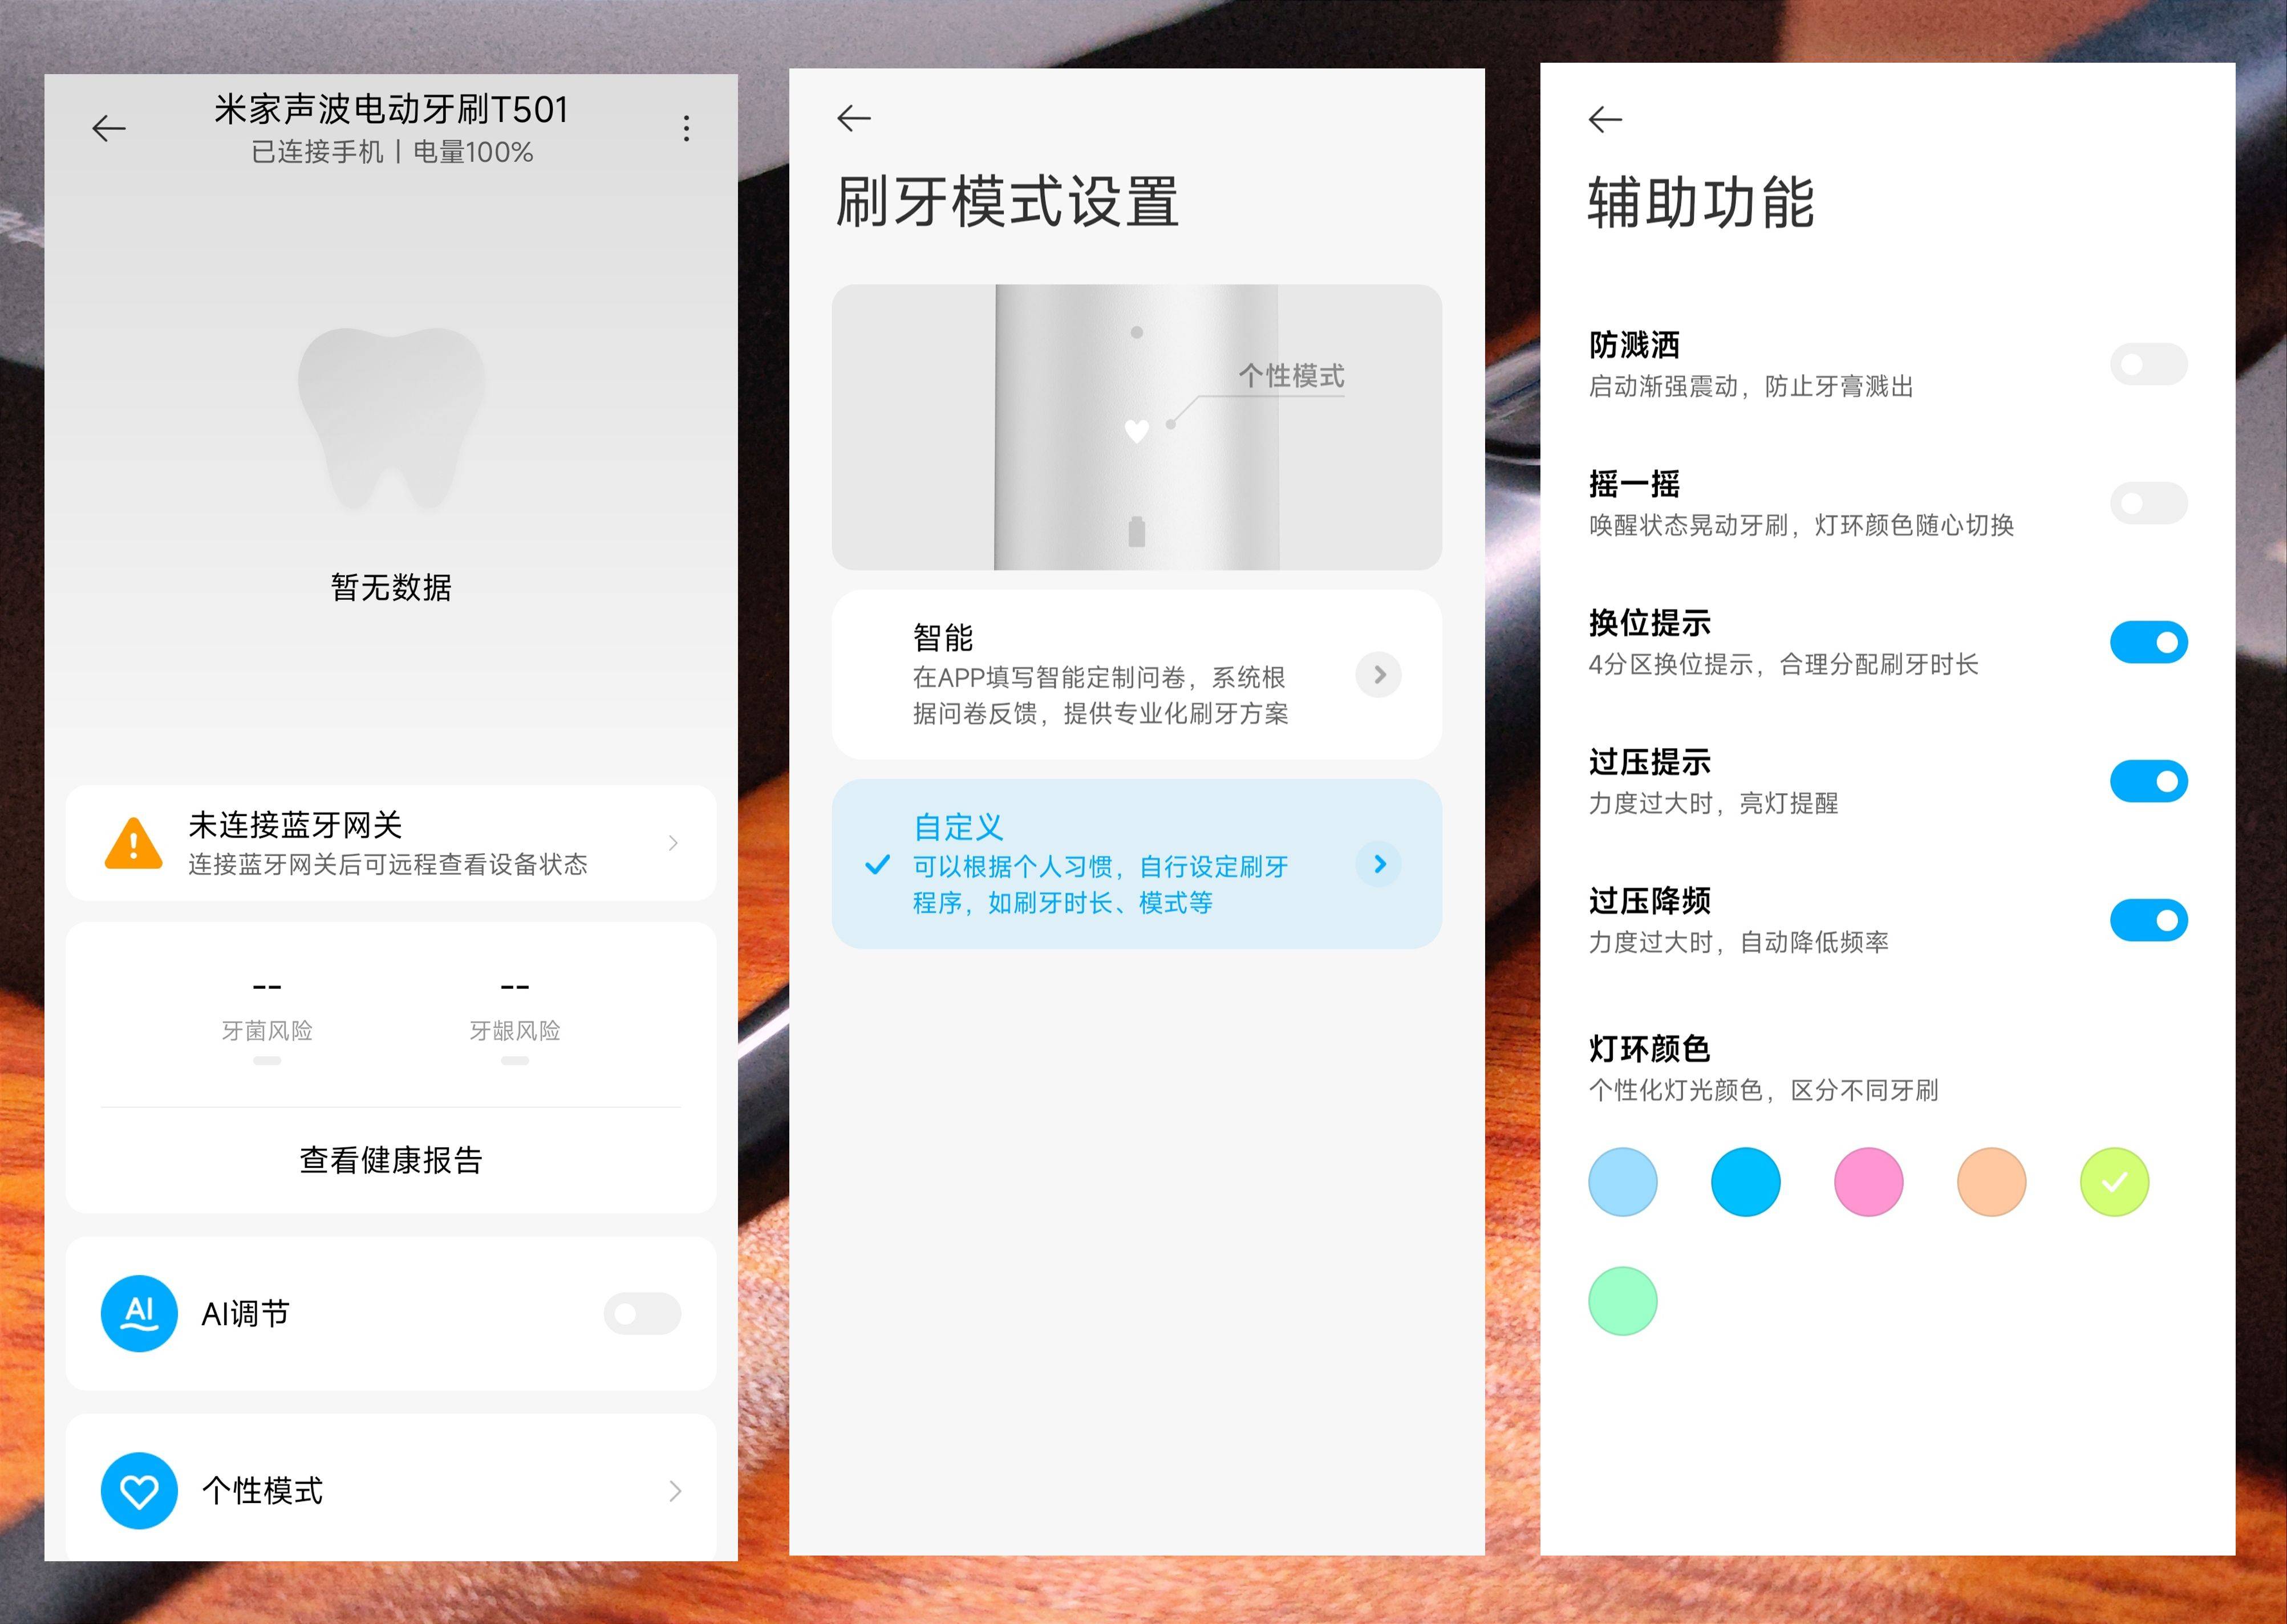Select the 自定义 brushing mode card
This screenshot has height=1624, width=2287.
click(x=1136, y=864)
